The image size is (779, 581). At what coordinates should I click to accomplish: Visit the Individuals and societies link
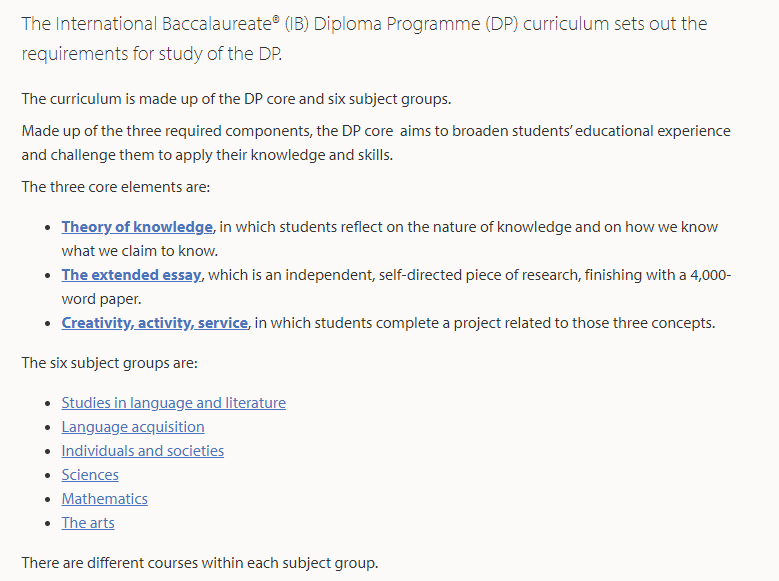[x=143, y=451]
